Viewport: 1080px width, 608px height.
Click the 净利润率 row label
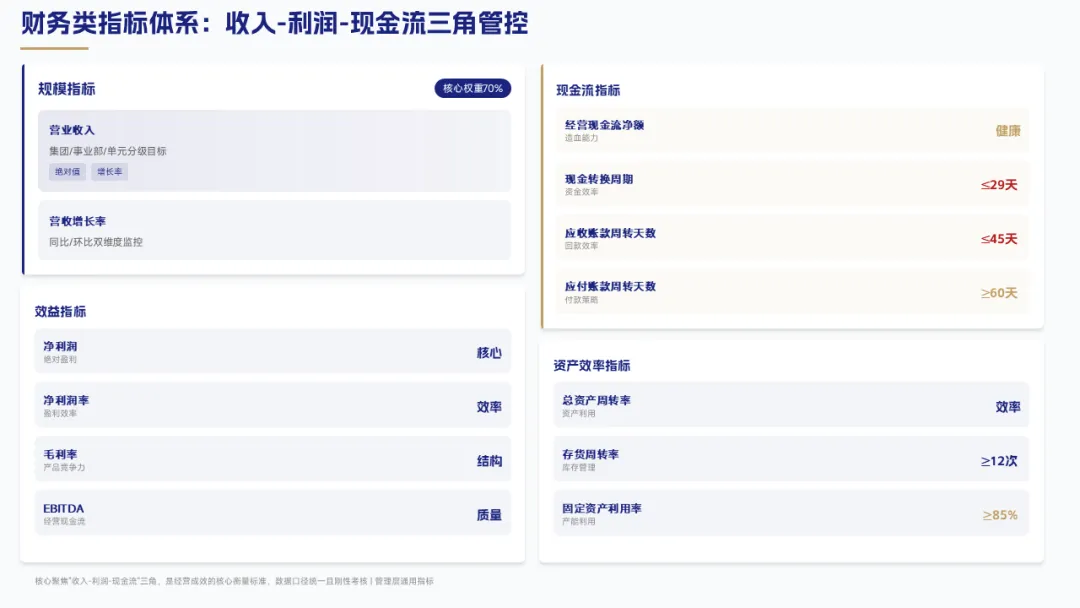(66, 400)
